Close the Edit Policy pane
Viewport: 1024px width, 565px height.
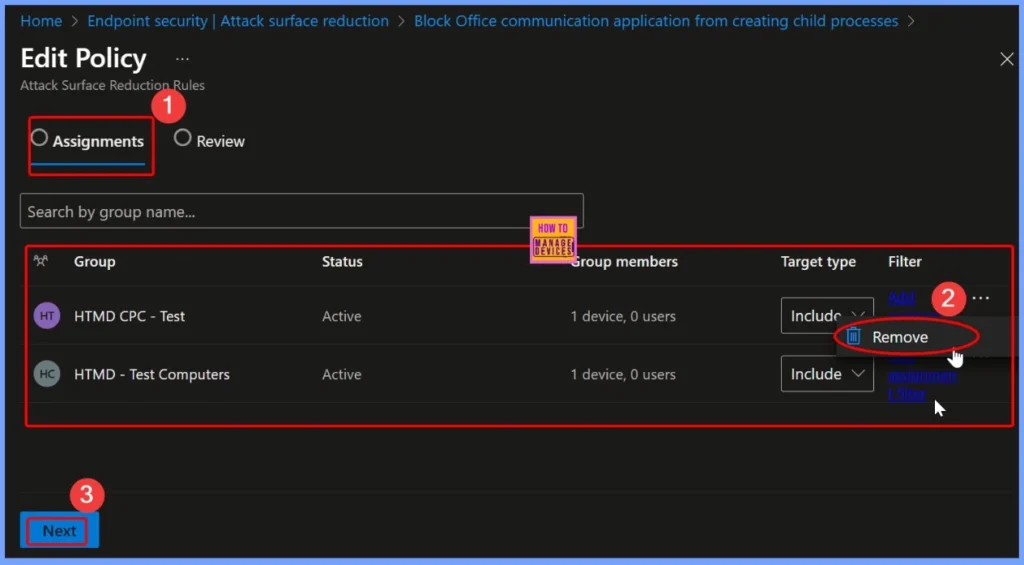[x=1006, y=59]
